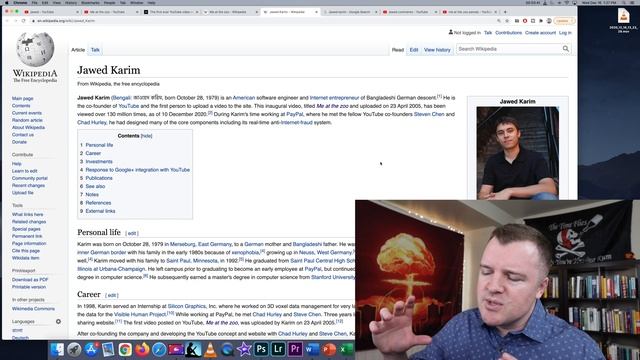Launch Launchpad from the Dock
The height and width of the screenshot is (360, 640).
[x=74, y=349]
